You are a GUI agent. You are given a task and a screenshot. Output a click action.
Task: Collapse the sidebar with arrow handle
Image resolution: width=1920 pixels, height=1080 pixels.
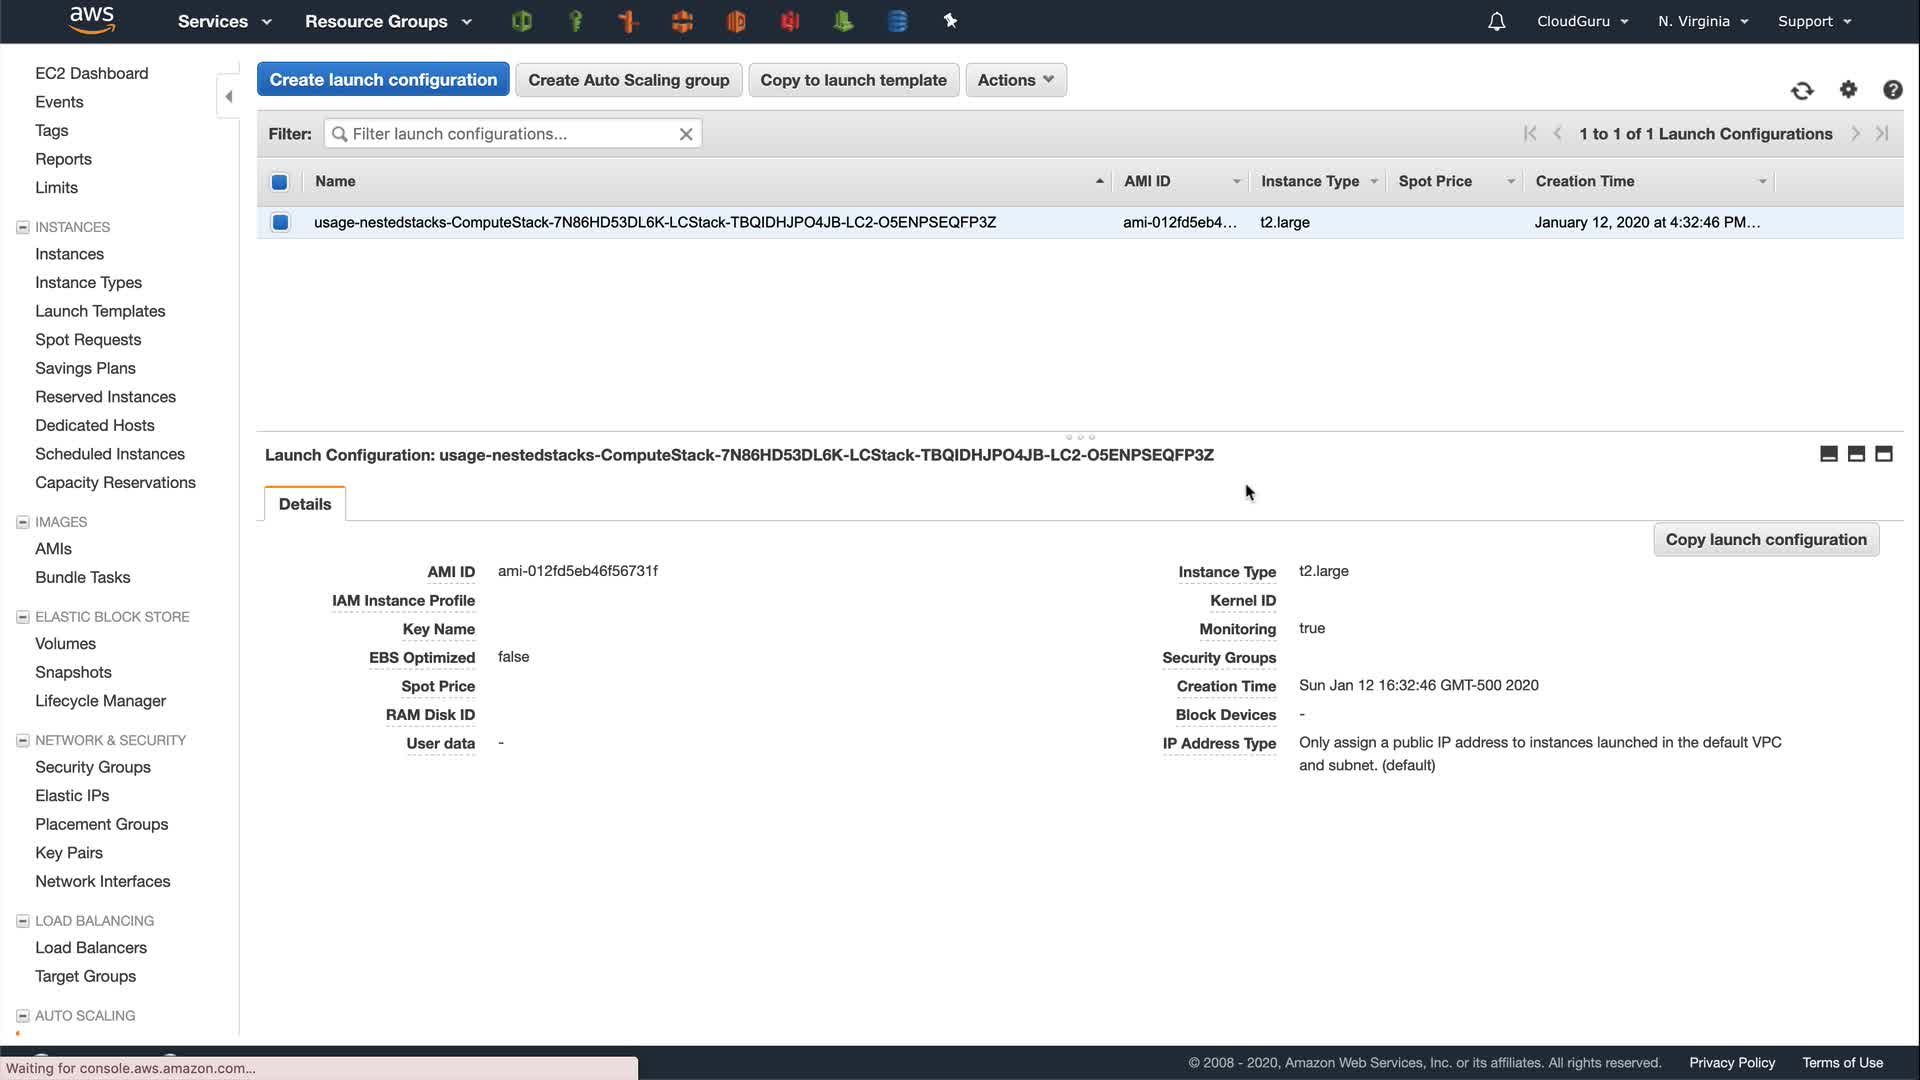(x=228, y=97)
